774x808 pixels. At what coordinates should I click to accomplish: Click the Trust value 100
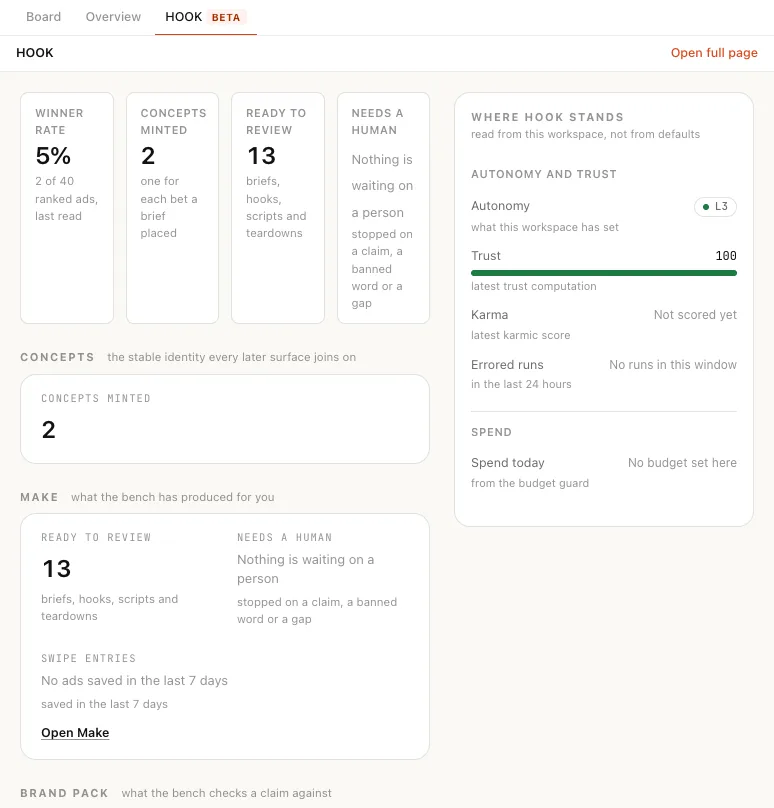coord(726,256)
